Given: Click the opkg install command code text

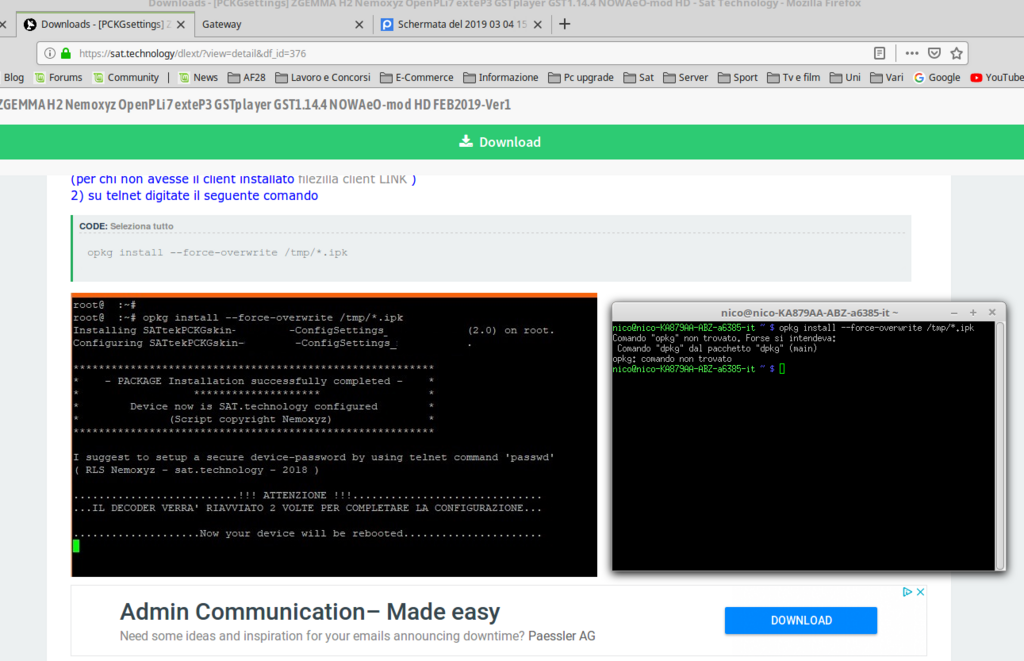Looking at the screenshot, I should [217, 253].
